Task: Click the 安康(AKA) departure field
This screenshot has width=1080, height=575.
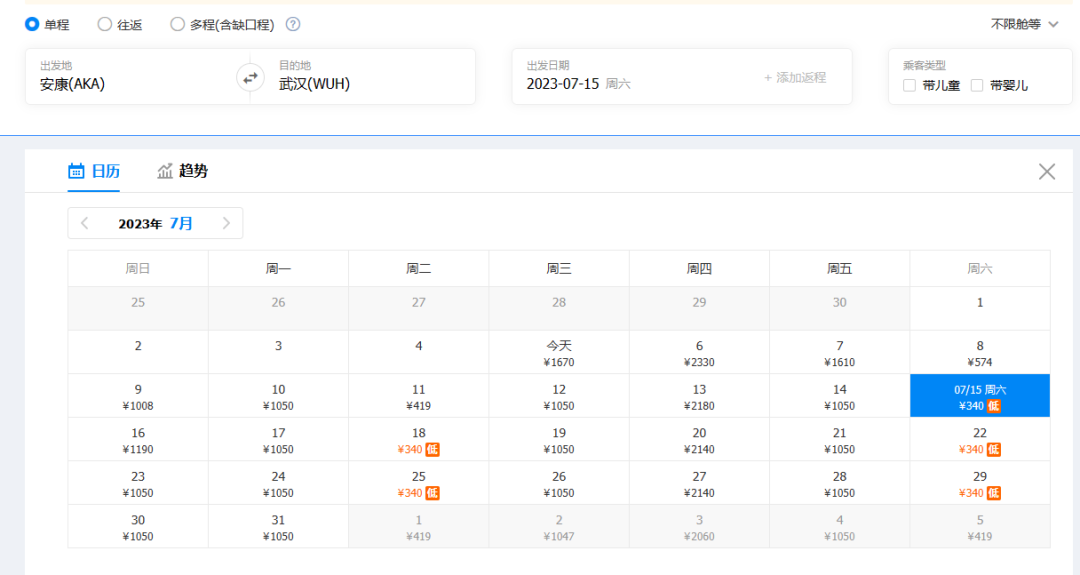Action: coord(130,84)
